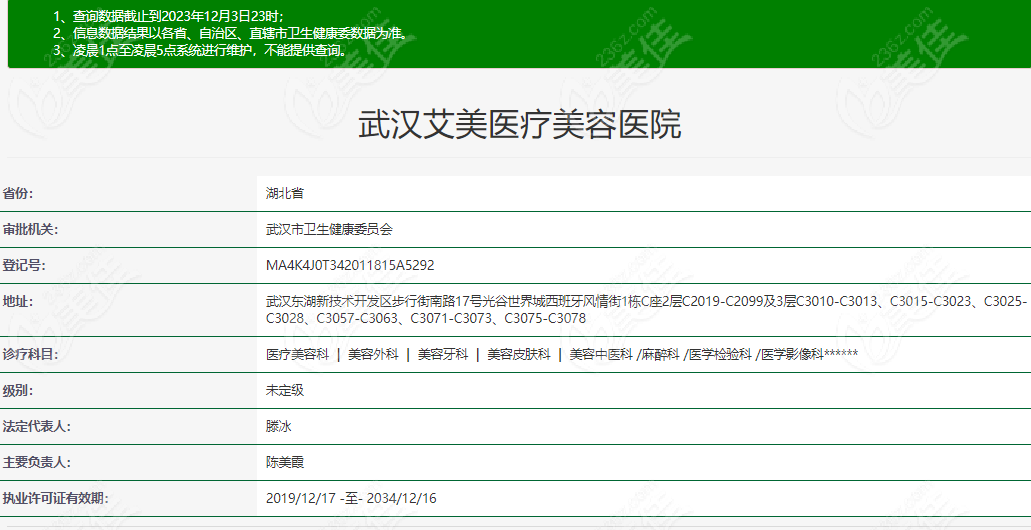Click notice line 查询数据截止到2023年12月3日23时
1031x530 pixels.
(170, 16)
